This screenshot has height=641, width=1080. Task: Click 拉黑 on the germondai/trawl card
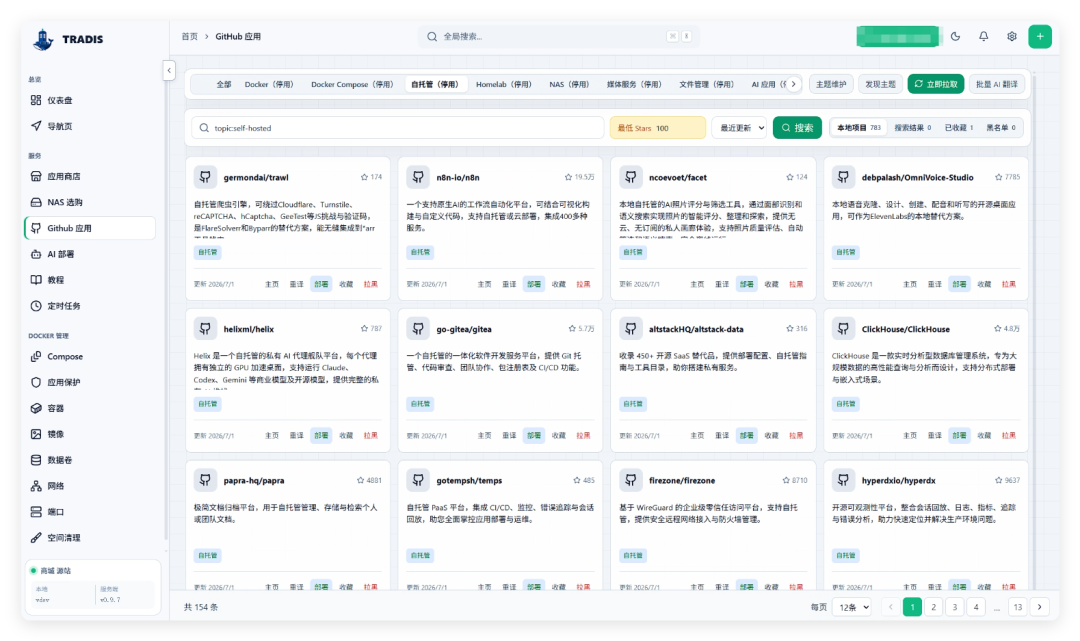[x=371, y=284]
